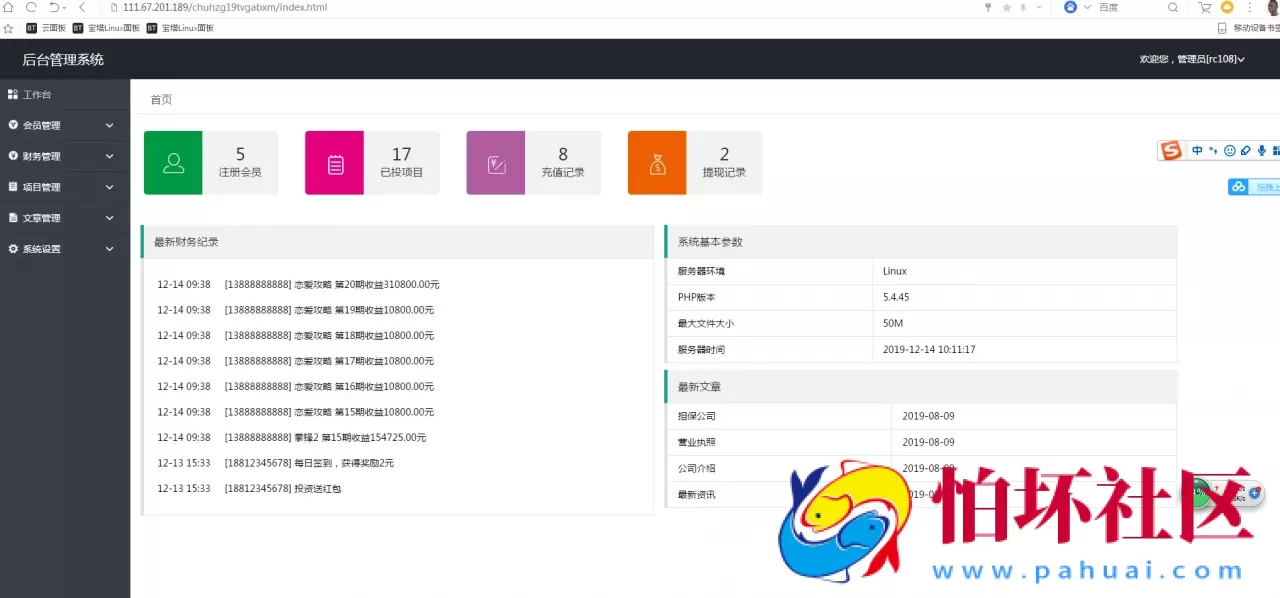Open the emoji picker on the Sogou bar

(1229, 150)
